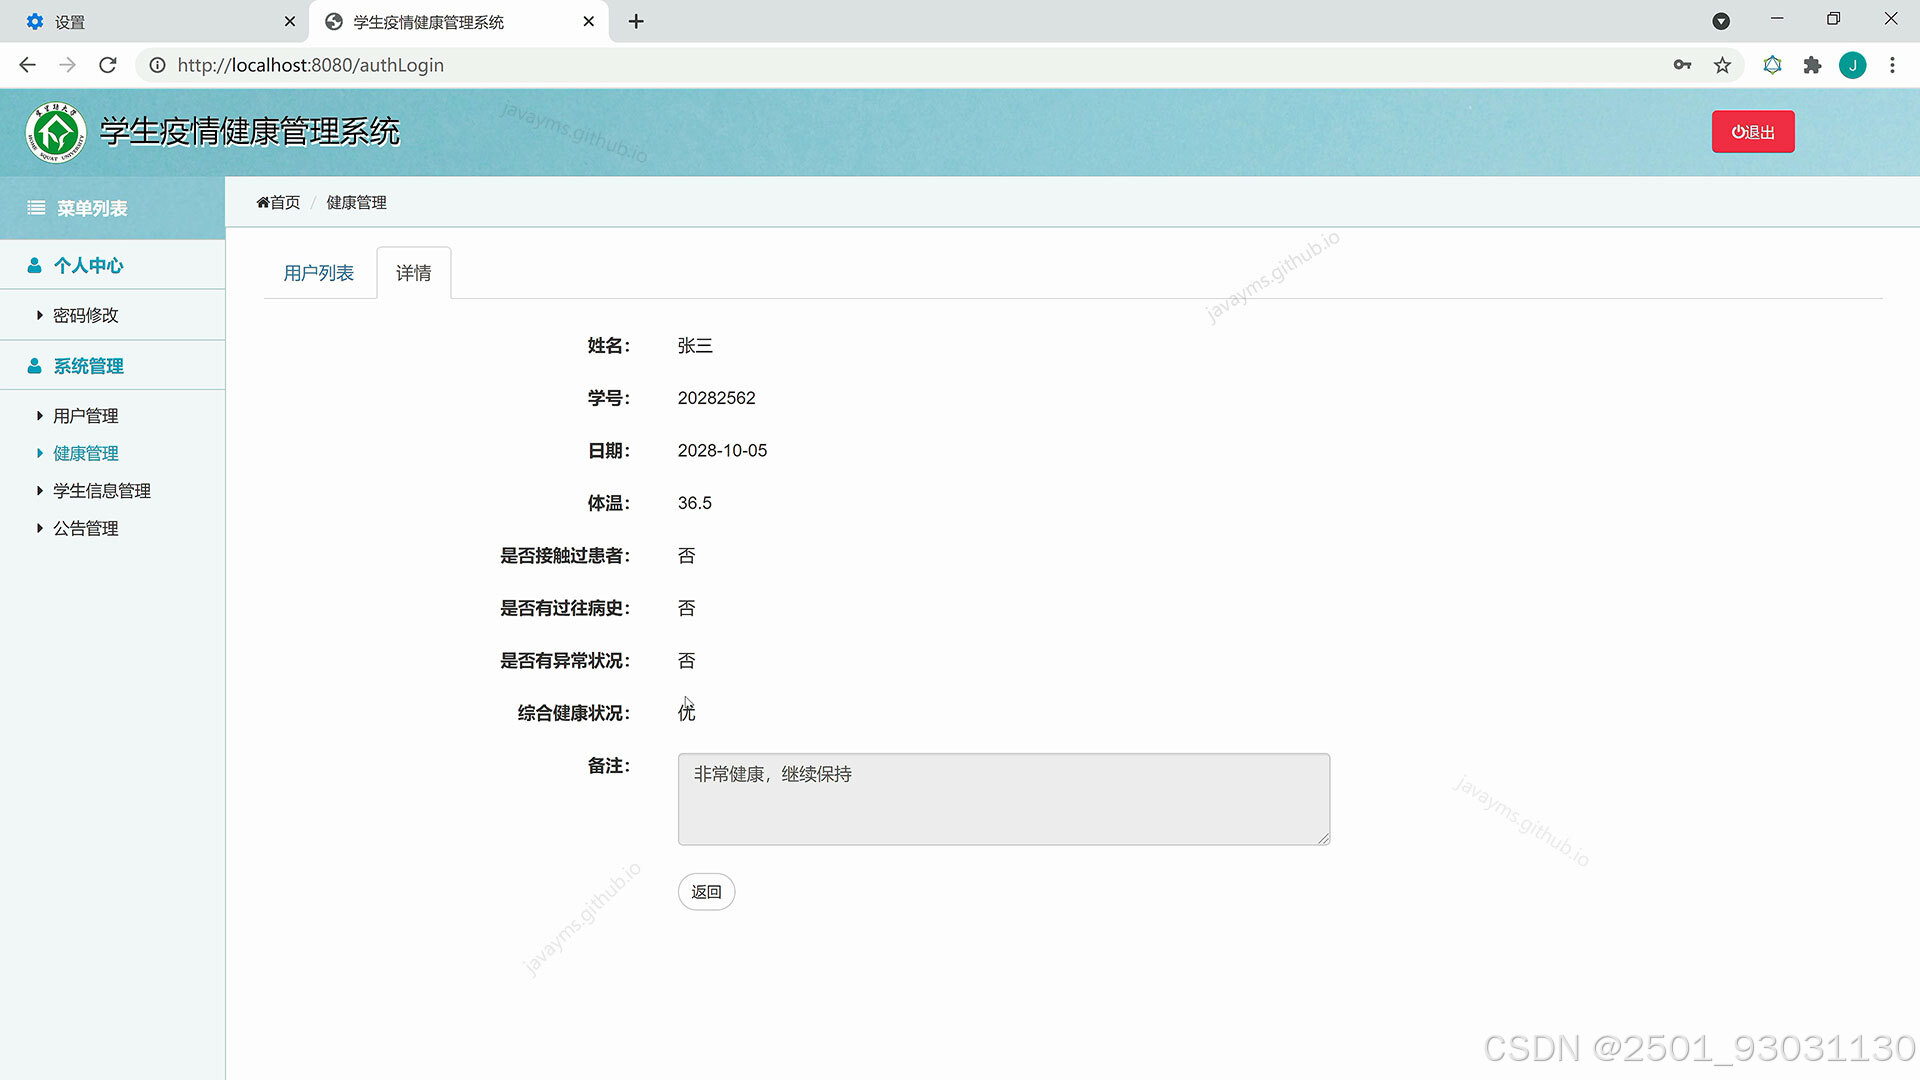The image size is (1920, 1080).
Task: Open 学生信息管理 in the sidebar
Action: coord(101,491)
